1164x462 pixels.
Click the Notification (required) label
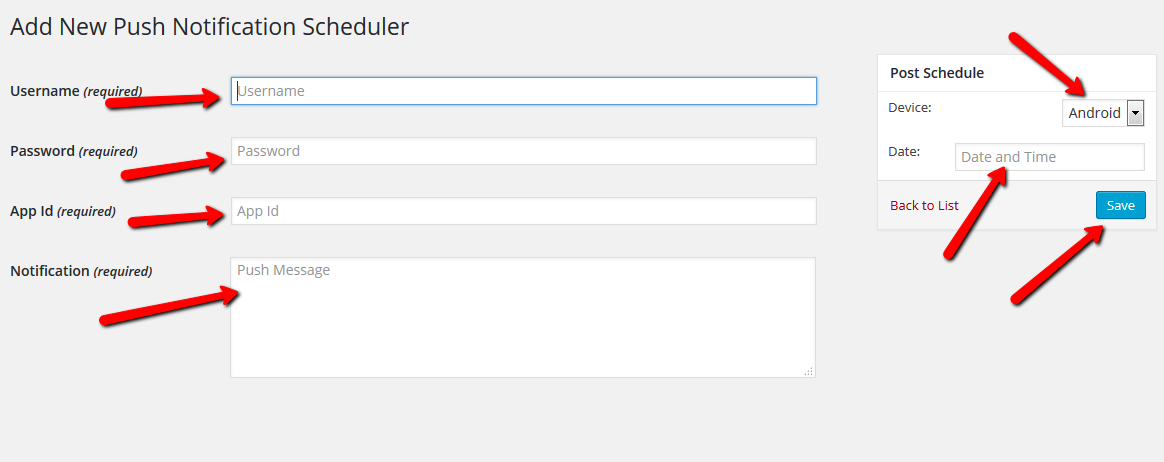click(x=81, y=271)
